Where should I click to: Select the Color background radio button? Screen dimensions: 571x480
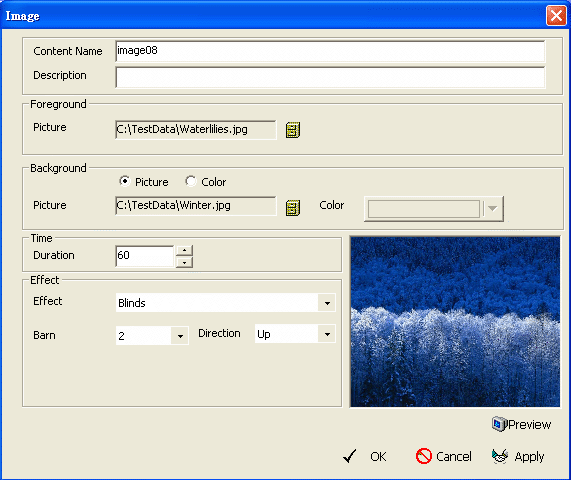point(190,181)
